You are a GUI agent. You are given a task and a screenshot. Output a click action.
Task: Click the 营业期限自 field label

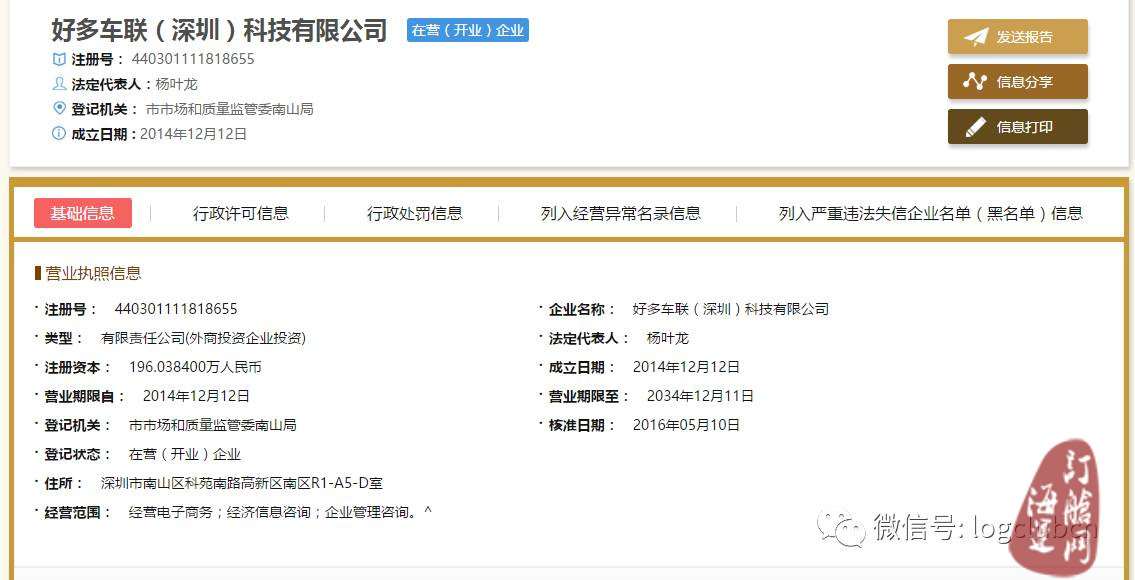(85, 396)
